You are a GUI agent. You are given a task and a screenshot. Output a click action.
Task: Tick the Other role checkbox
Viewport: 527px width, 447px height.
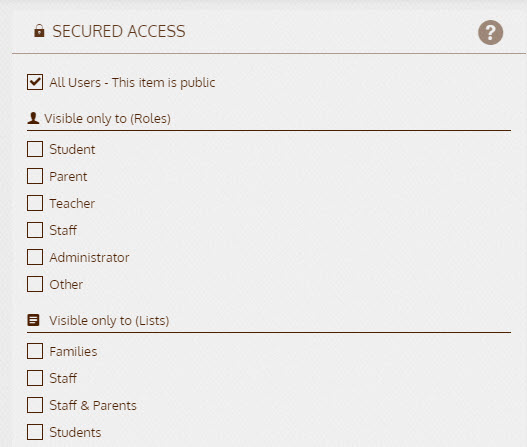35,284
